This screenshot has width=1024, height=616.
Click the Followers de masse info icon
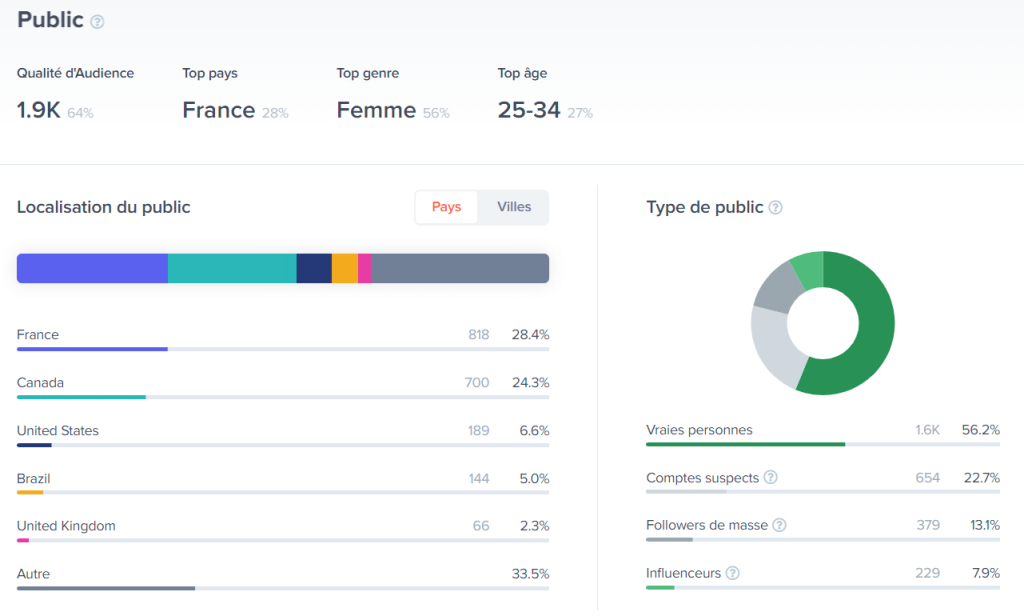[779, 525]
